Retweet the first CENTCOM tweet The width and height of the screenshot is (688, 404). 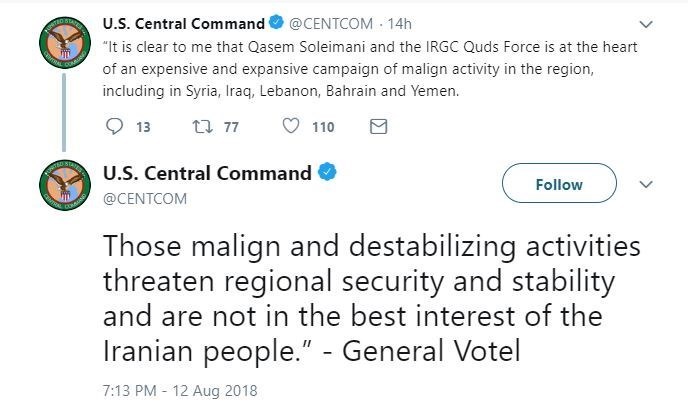tap(203, 127)
